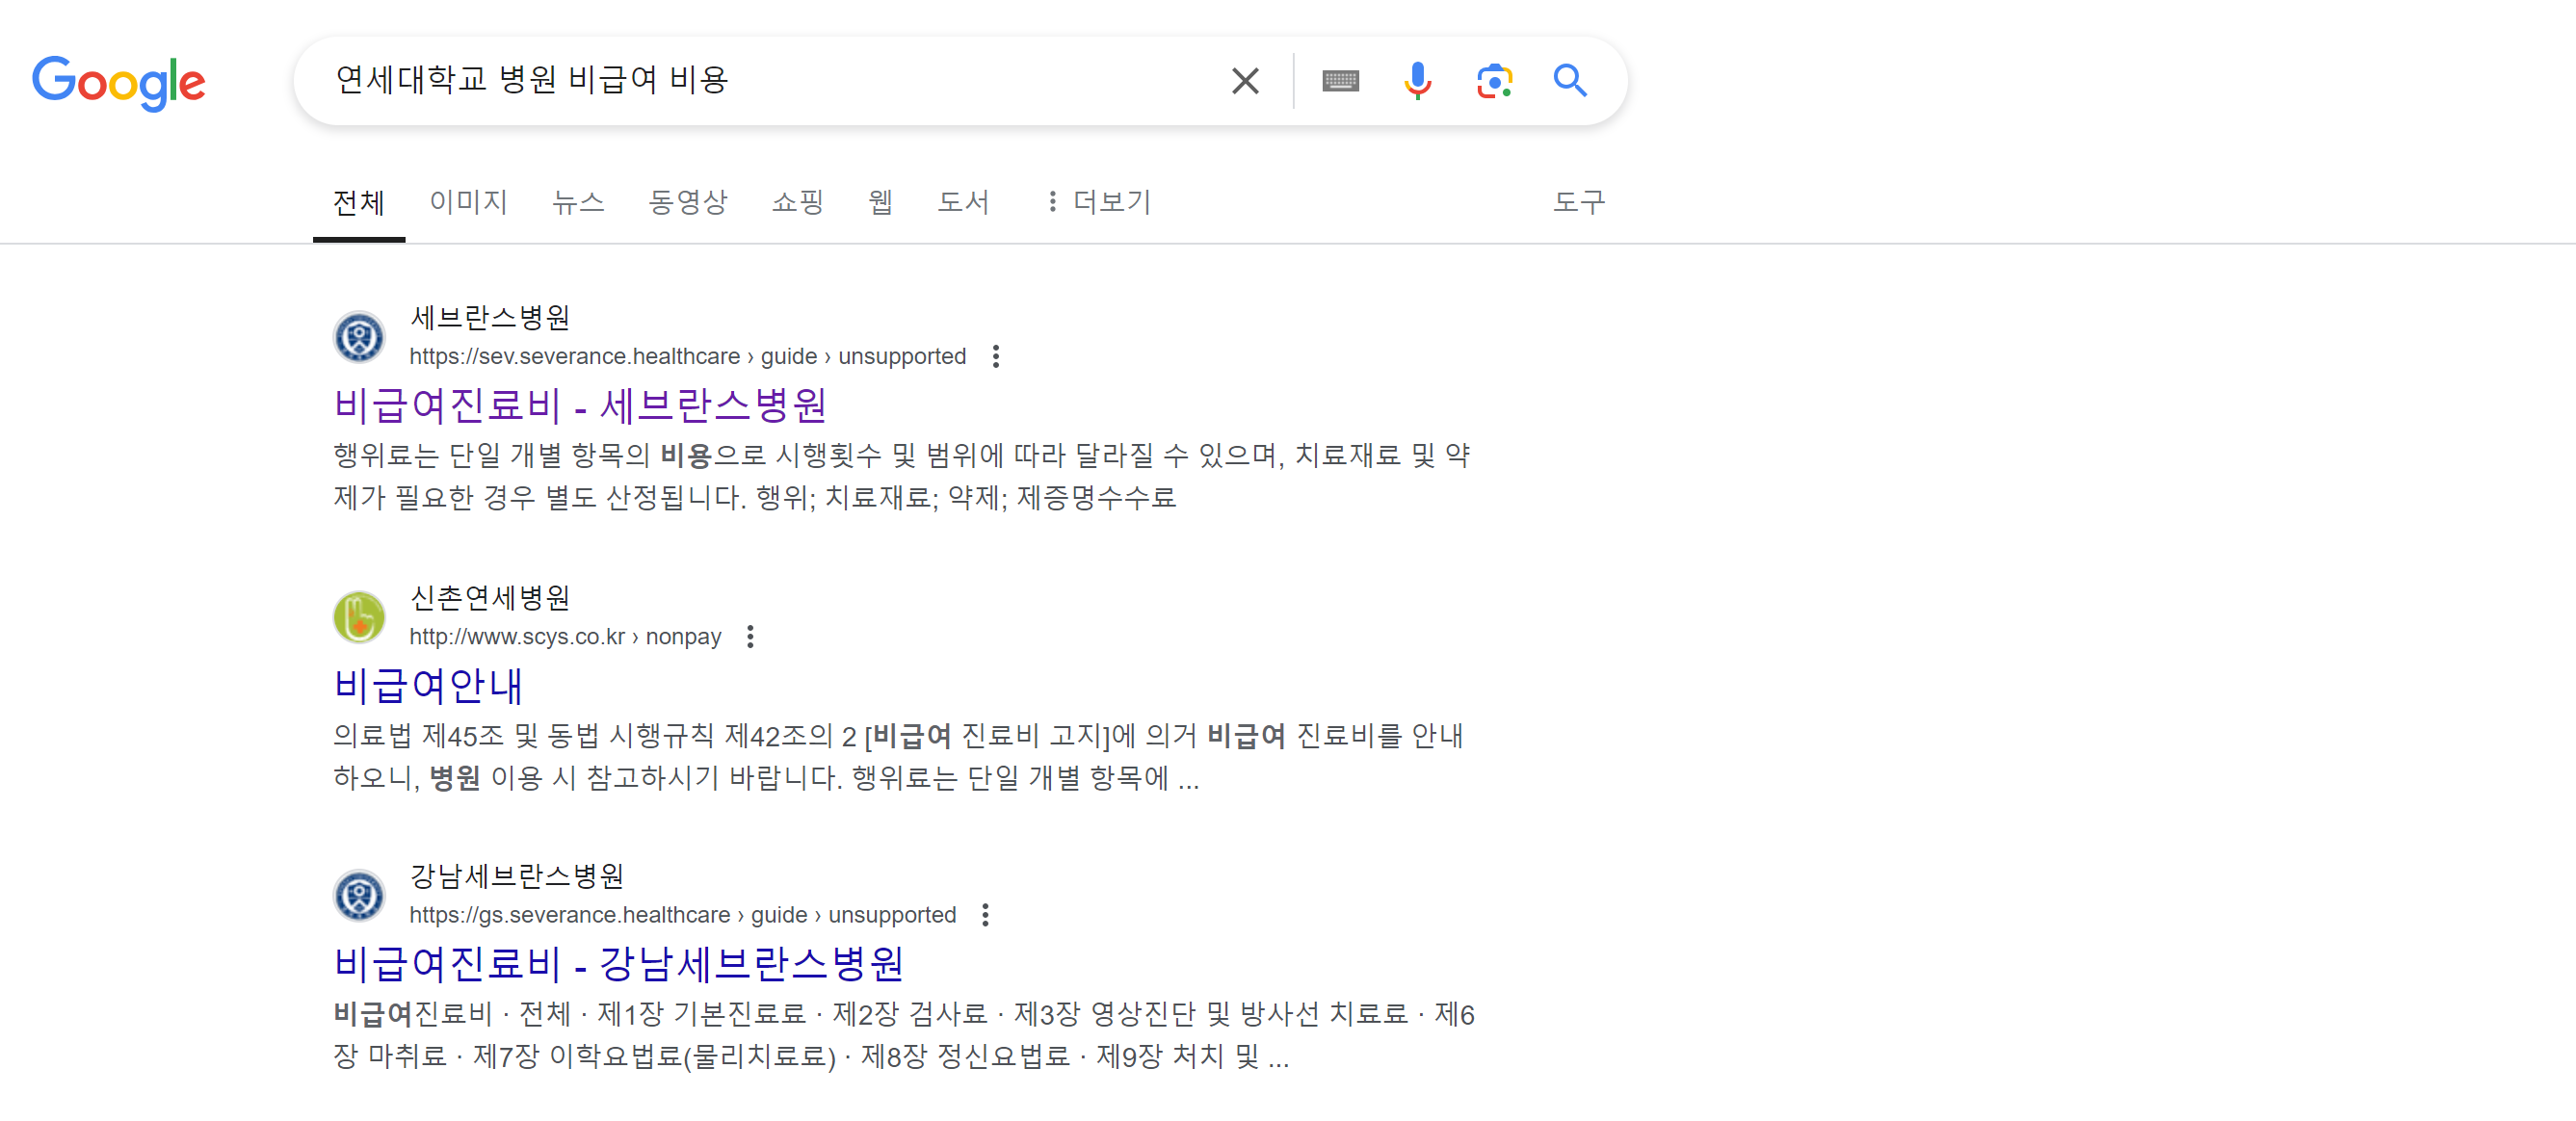Open more options for sev.severance.healthcare result
The image size is (2576, 1121).
[x=995, y=357]
